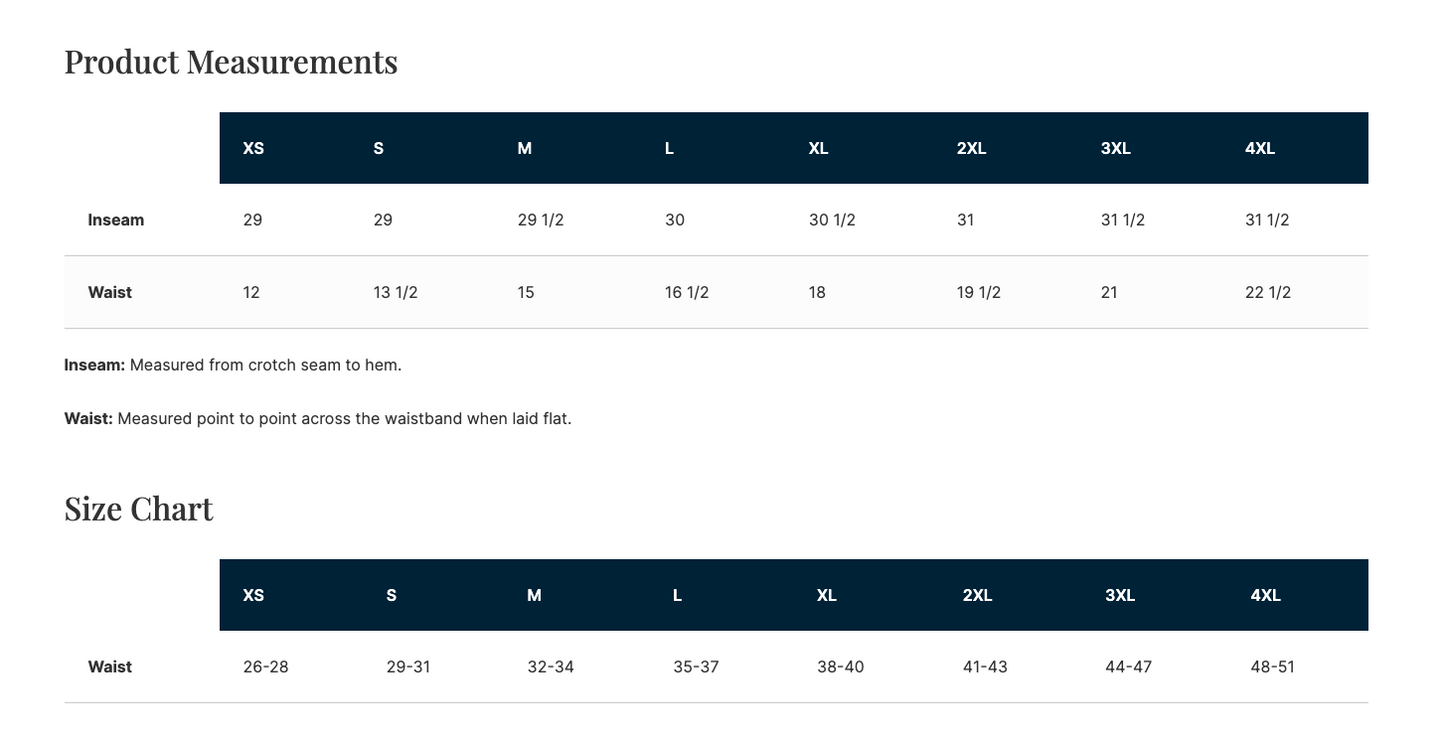Screen dimensions: 1445x738
Task: Click the M inseam value 29 1/2
Action: click(x=541, y=220)
